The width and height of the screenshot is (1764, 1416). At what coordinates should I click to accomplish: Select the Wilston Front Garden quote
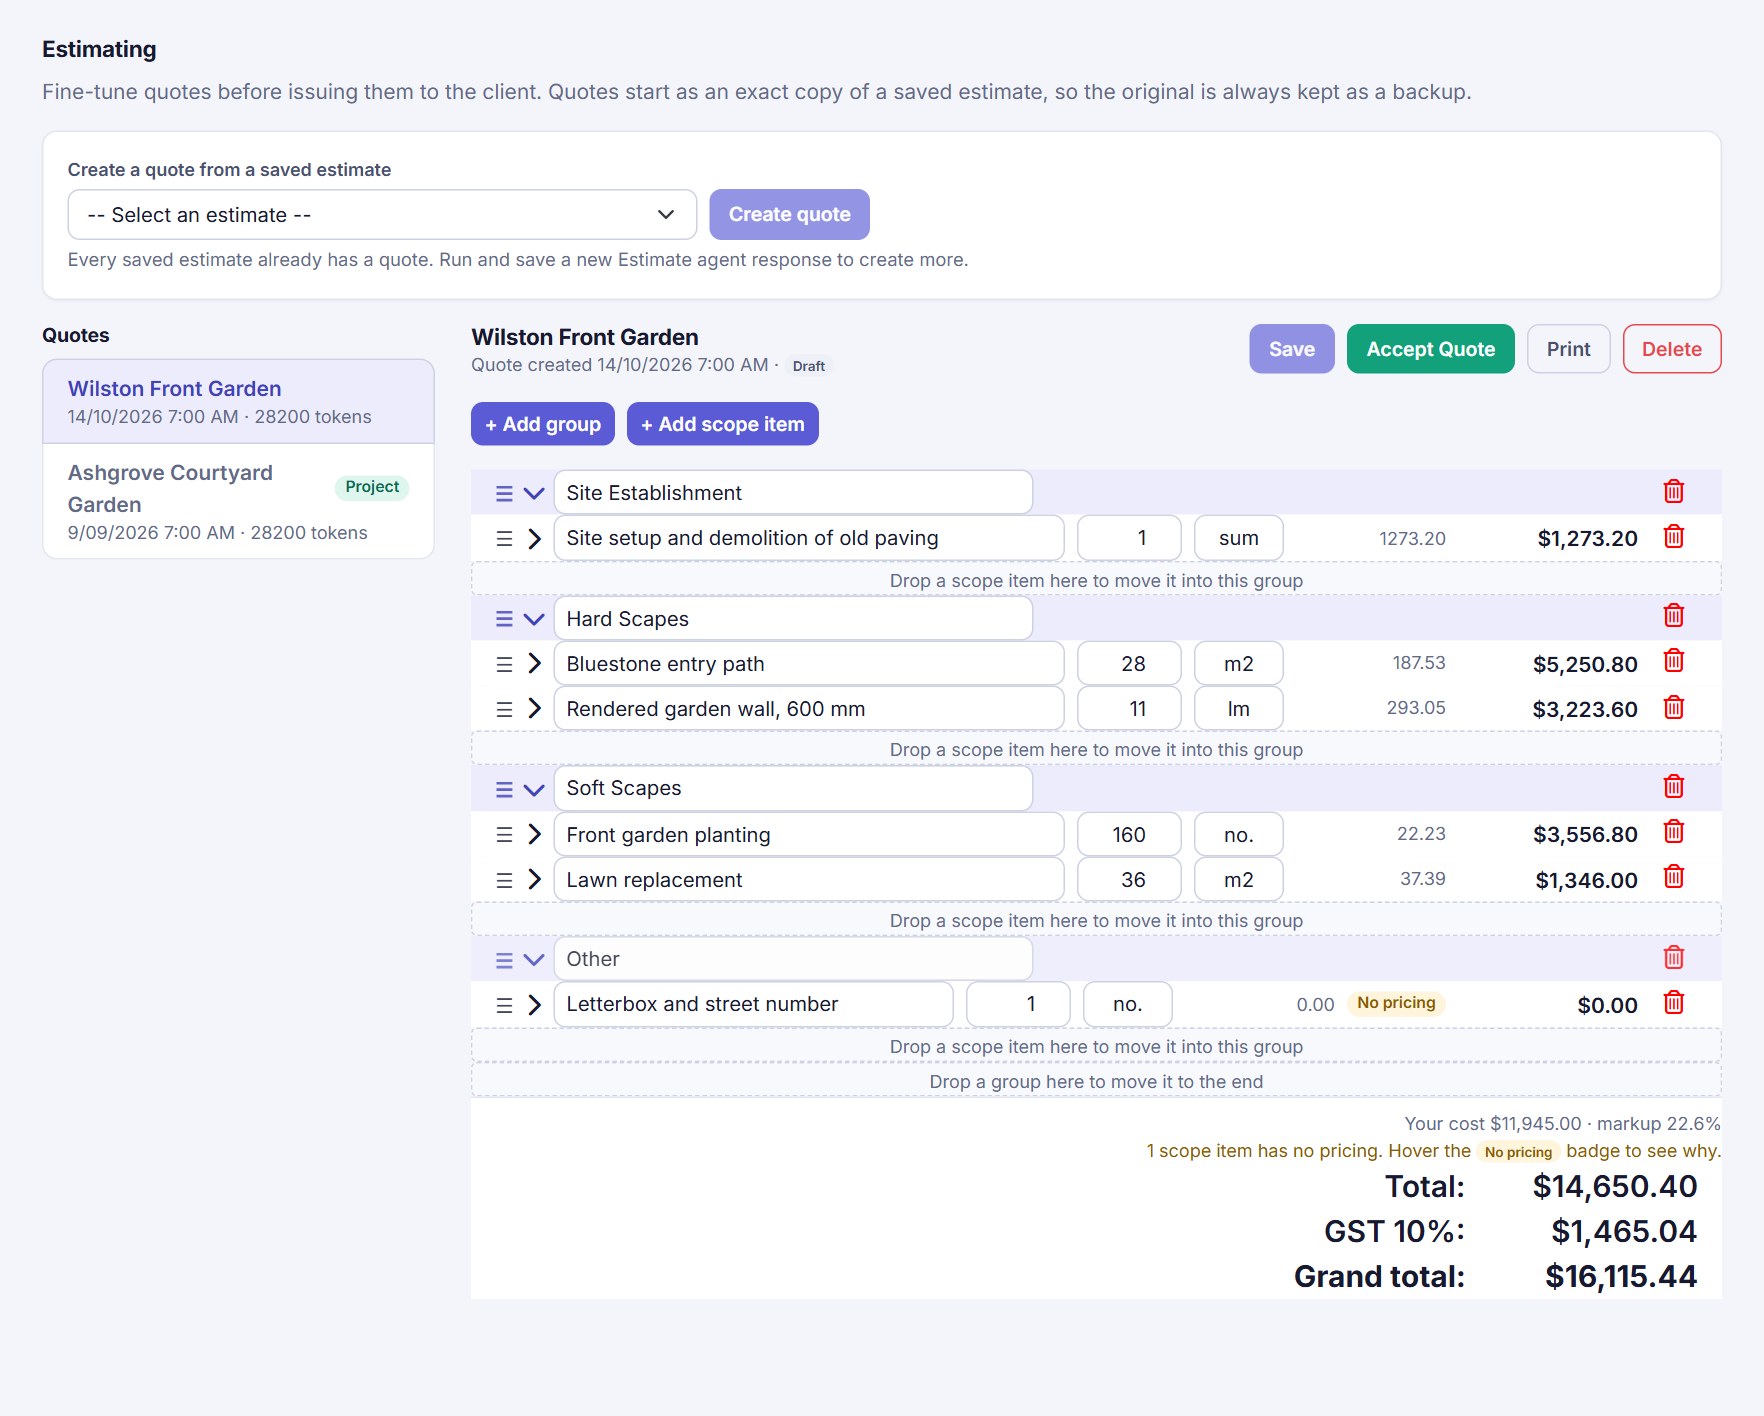238,401
